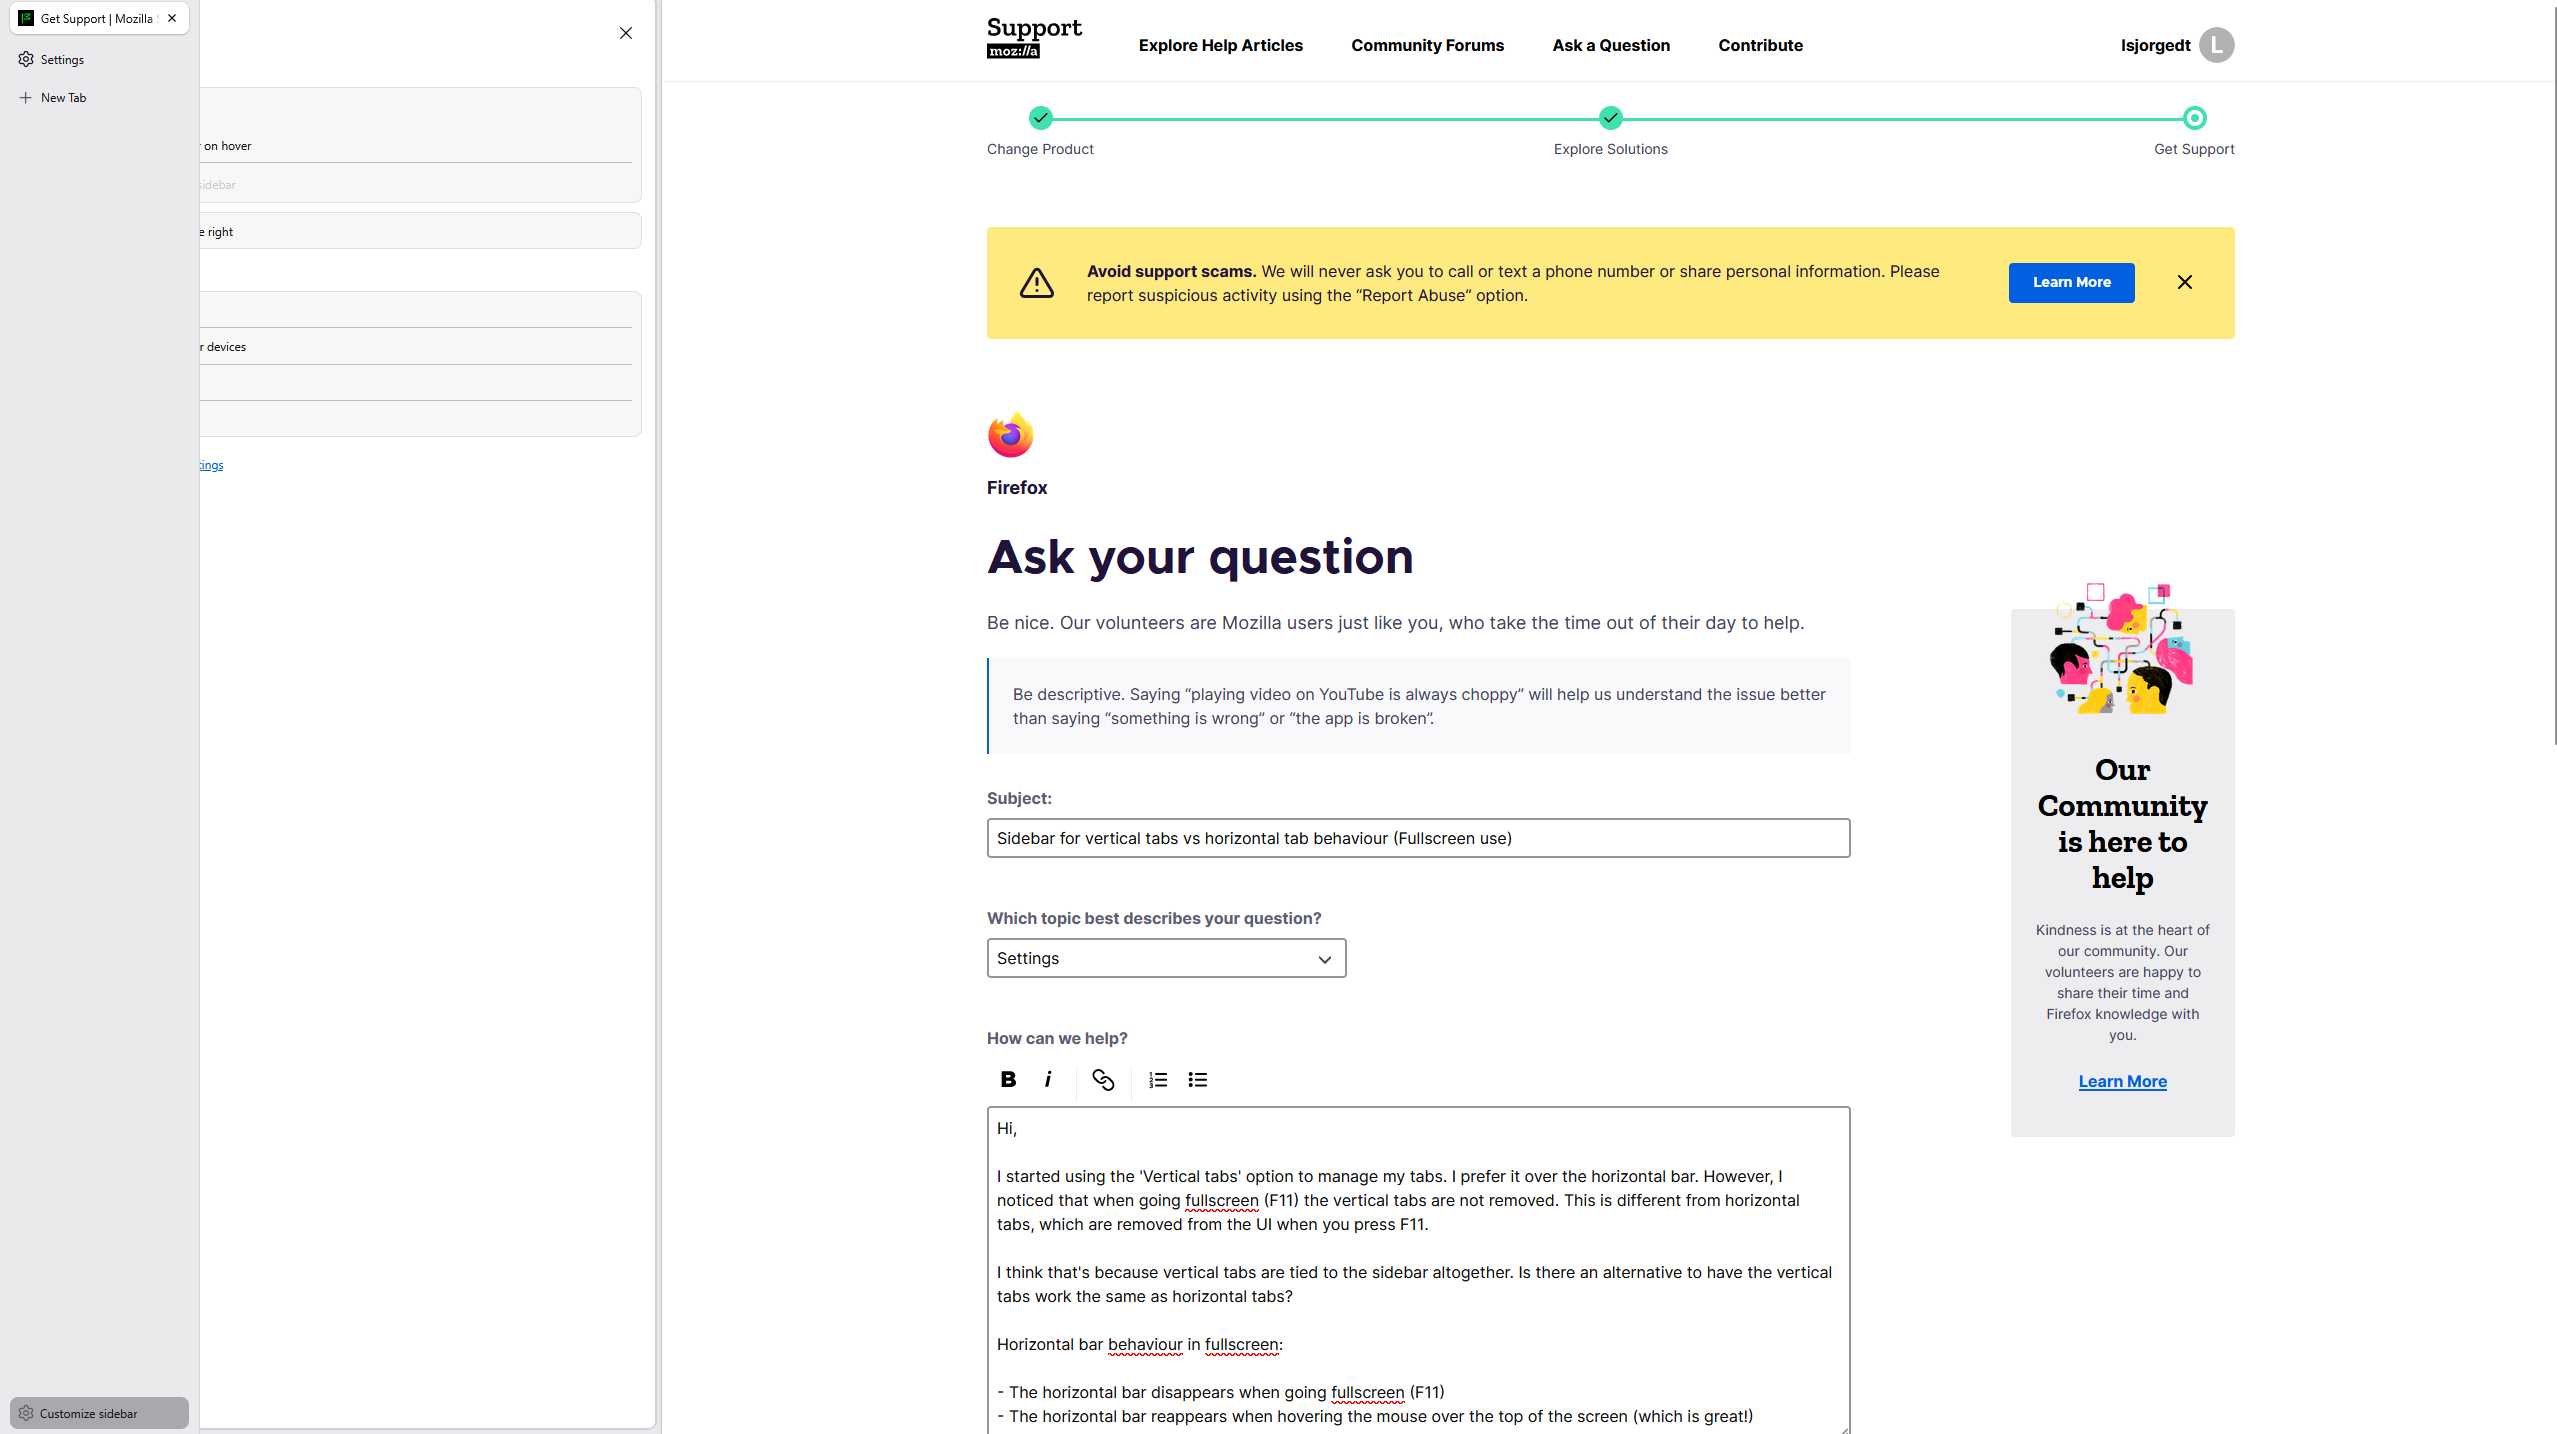The image size is (2557, 1434).
Task: Click the plus icon for New Tab
Action: click(26, 97)
